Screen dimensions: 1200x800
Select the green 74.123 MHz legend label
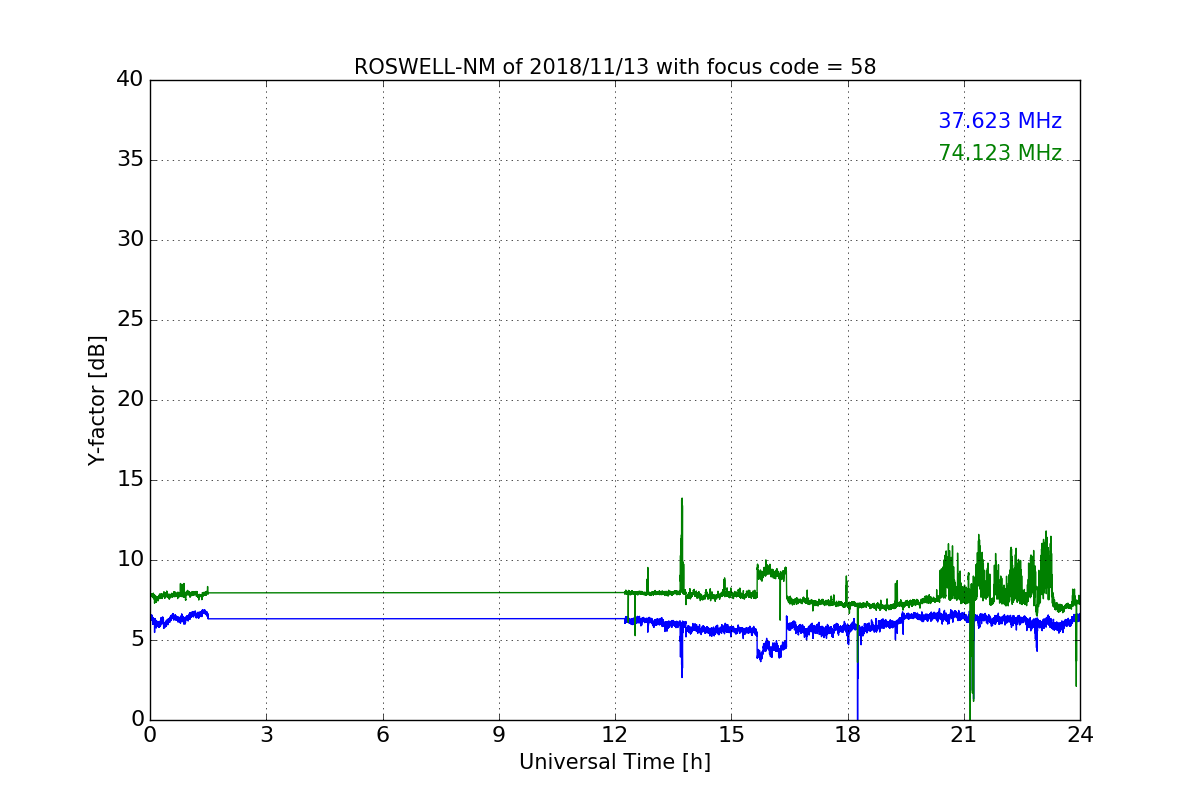(1000, 153)
